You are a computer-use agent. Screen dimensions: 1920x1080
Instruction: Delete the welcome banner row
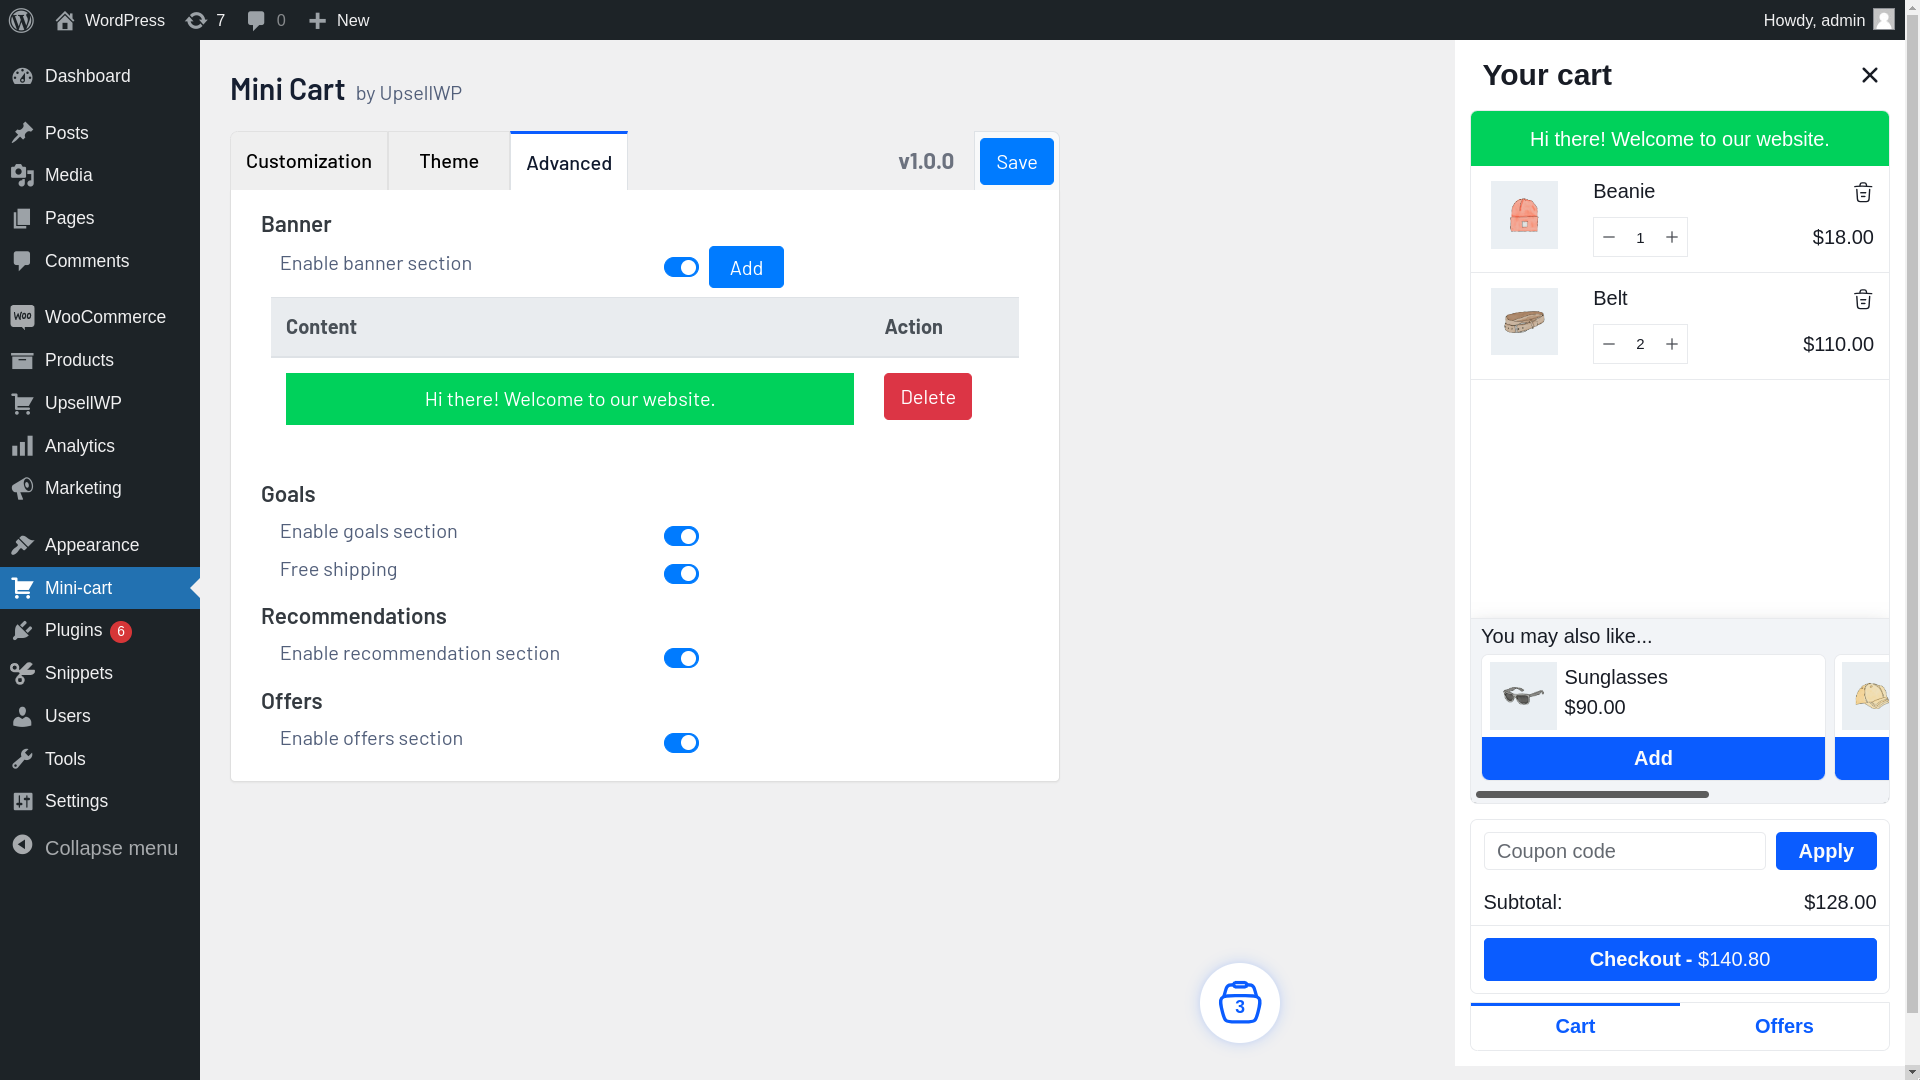pyautogui.click(x=928, y=397)
